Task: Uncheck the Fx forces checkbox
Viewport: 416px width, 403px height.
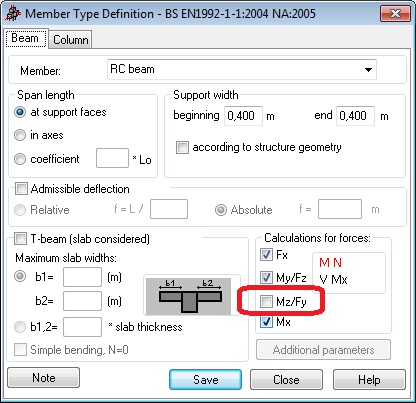Action: click(x=266, y=255)
